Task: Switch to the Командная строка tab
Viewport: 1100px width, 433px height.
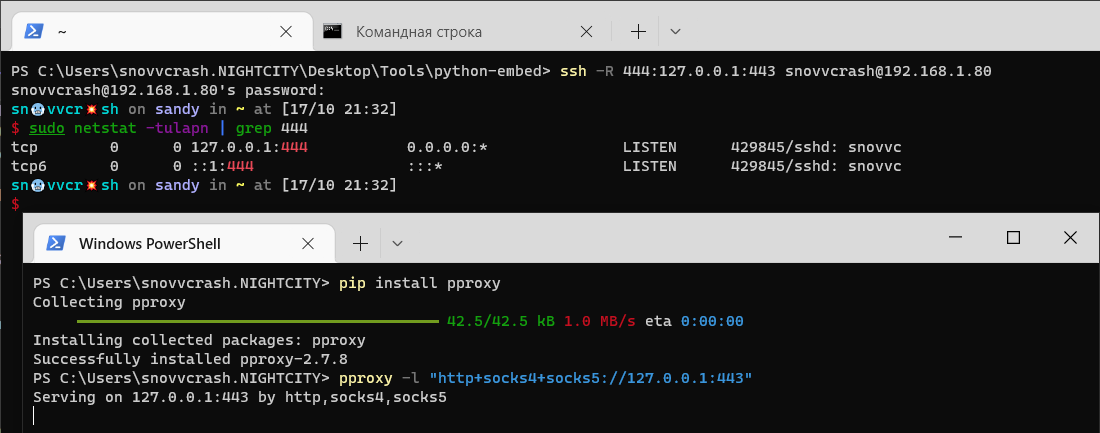Action: 418,32
